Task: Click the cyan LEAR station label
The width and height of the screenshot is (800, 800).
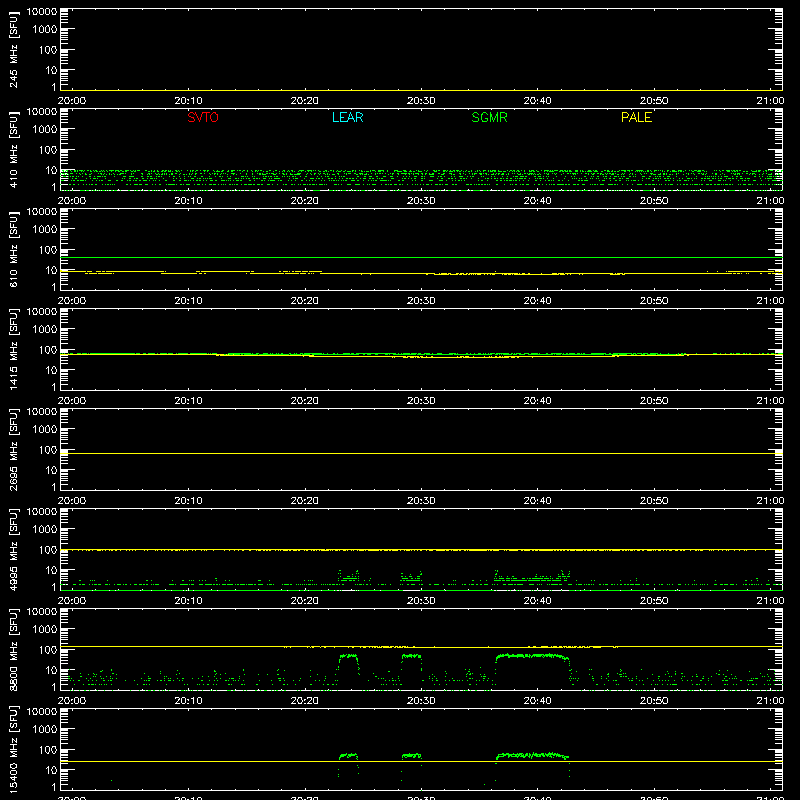Action: point(347,117)
